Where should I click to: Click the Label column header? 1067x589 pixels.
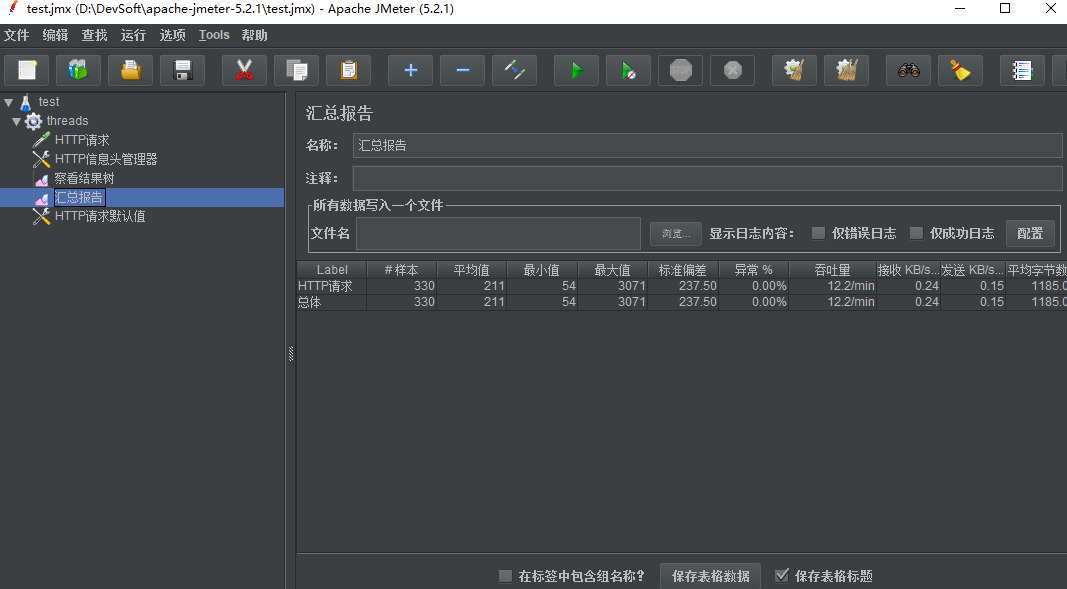pyautogui.click(x=332, y=270)
